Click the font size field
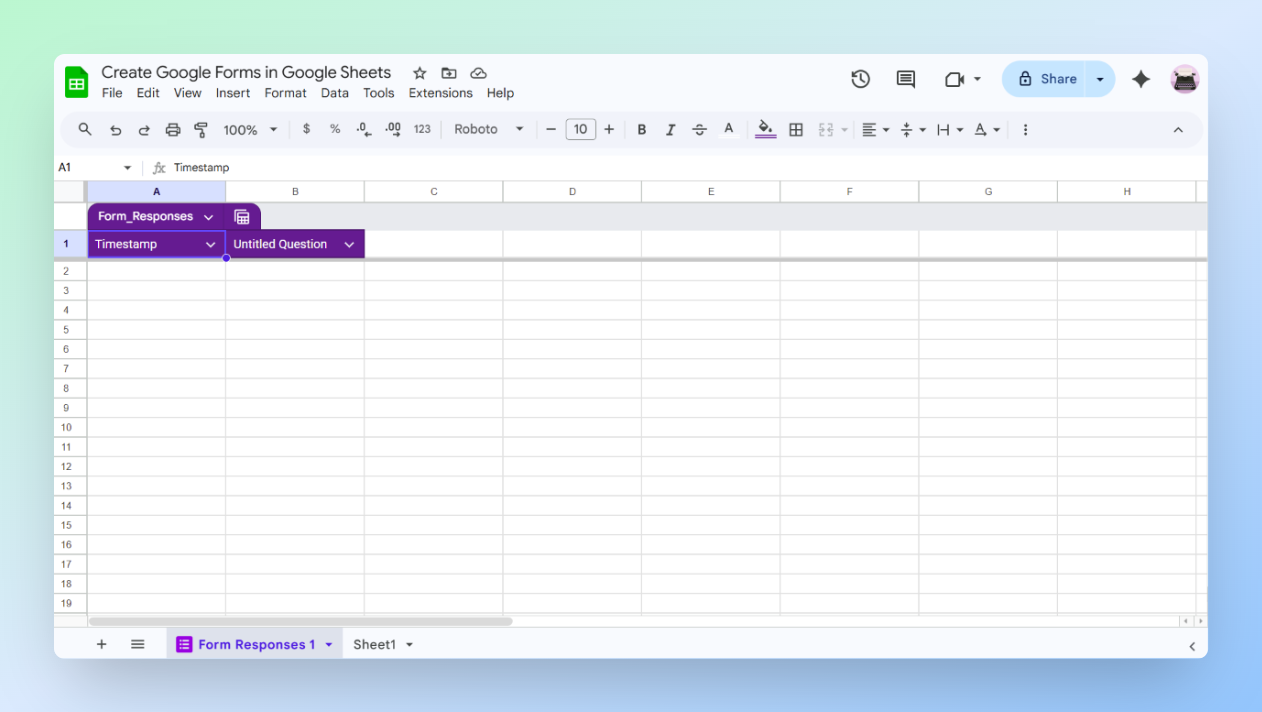The image size is (1262, 712). pos(580,129)
